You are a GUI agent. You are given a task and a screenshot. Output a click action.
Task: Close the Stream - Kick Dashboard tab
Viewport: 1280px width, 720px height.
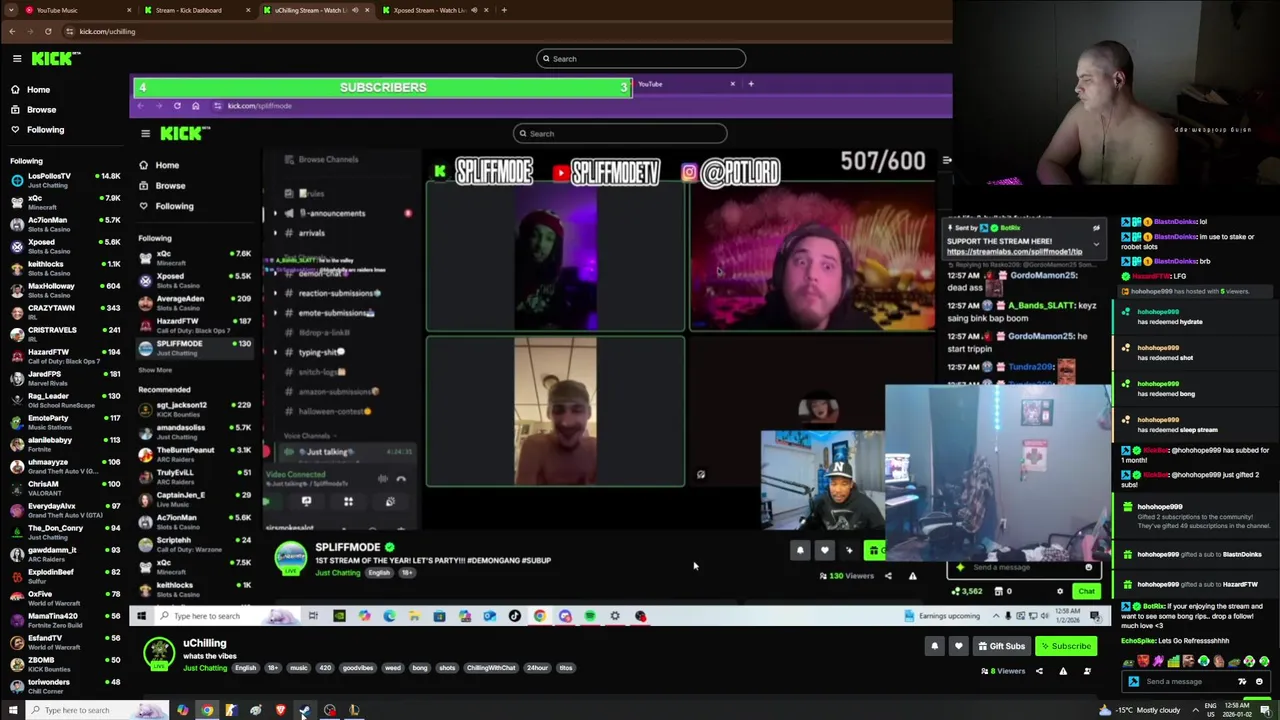pyautogui.click(x=248, y=10)
